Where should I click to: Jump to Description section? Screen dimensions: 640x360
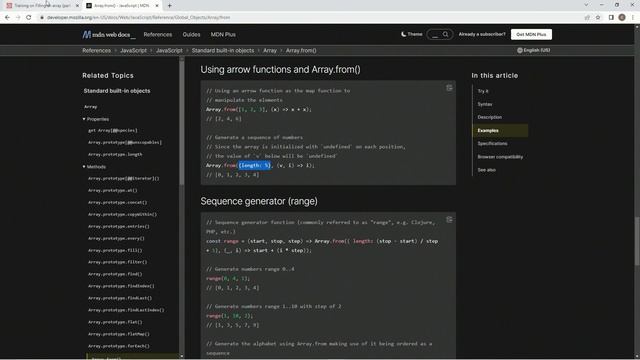[x=490, y=118]
